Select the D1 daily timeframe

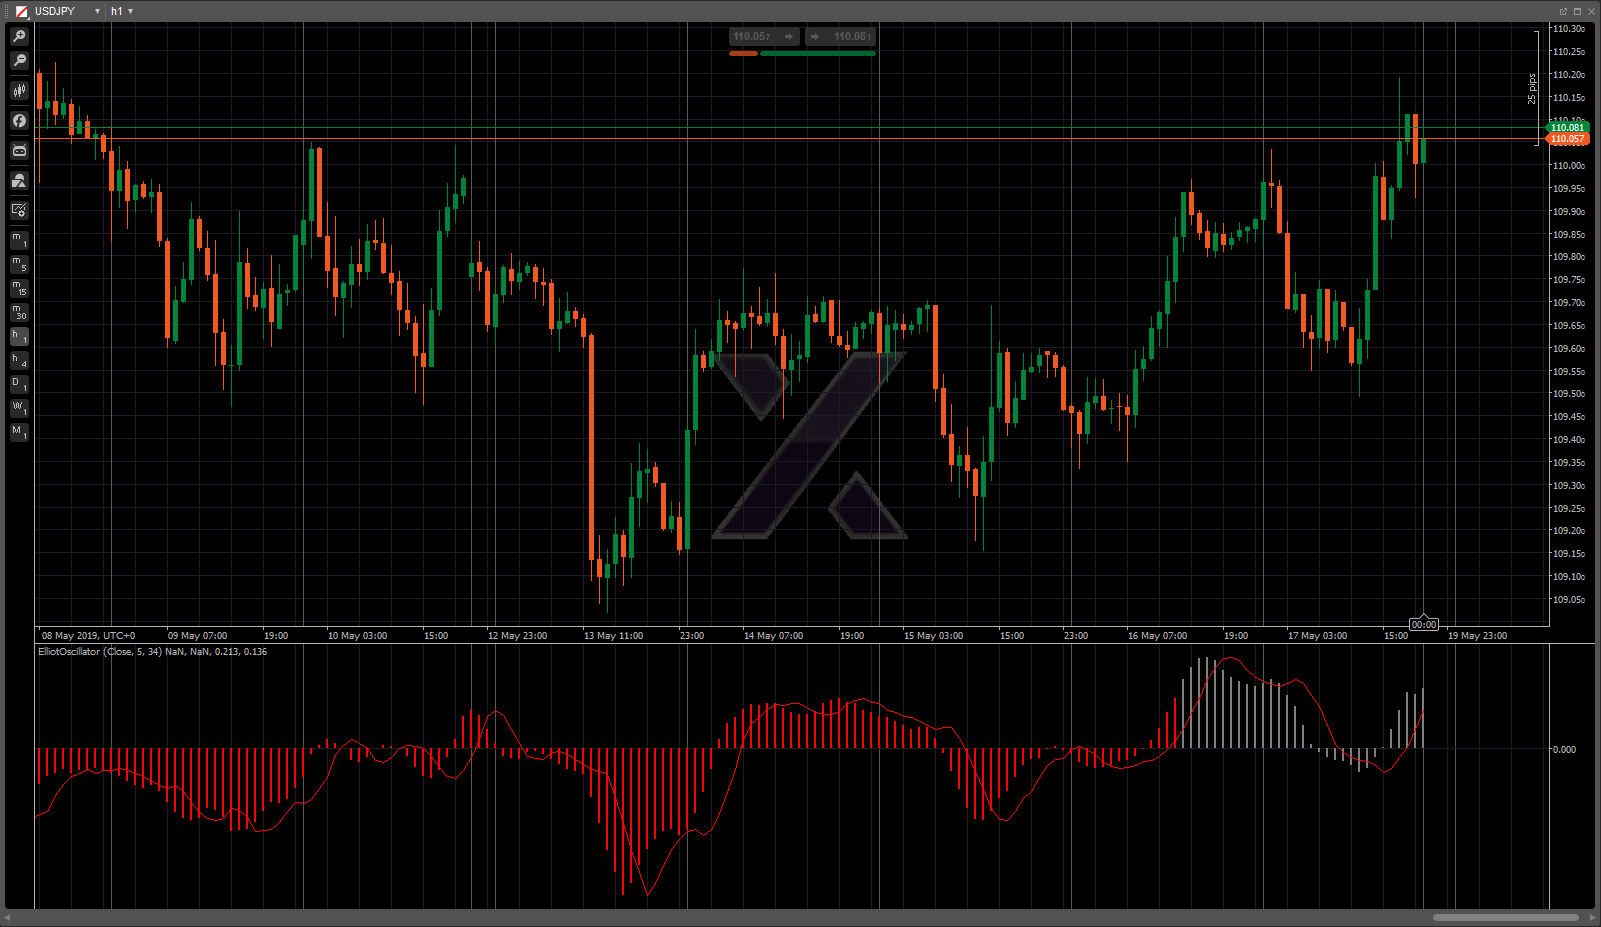click(x=19, y=384)
